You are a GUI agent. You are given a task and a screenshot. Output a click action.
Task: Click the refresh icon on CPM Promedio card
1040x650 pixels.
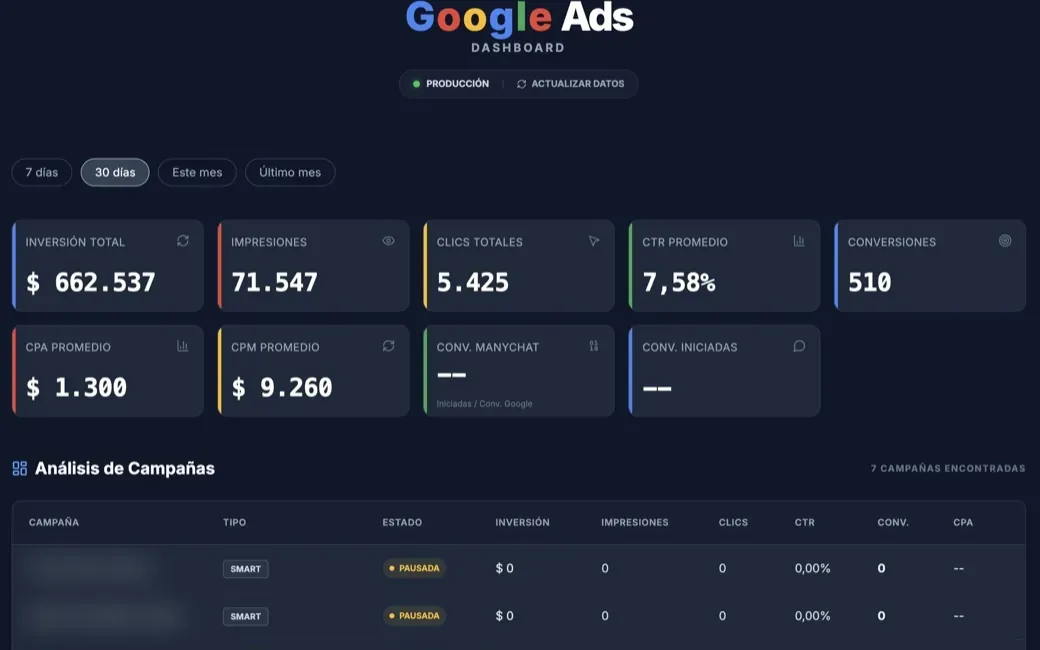click(389, 346)
